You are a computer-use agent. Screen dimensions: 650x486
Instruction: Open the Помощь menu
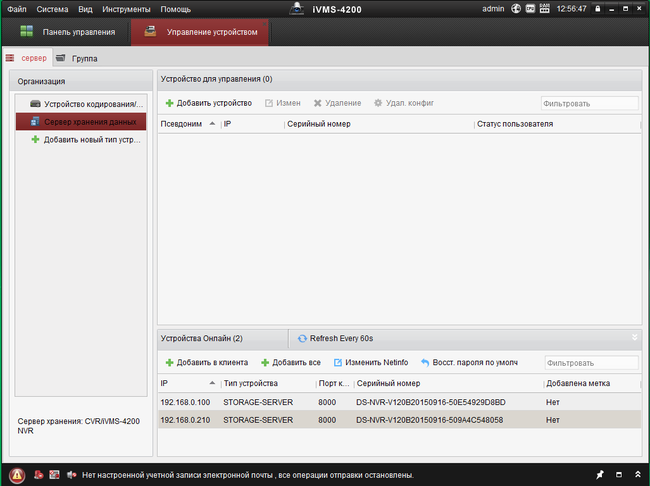(x=175, y=9)
